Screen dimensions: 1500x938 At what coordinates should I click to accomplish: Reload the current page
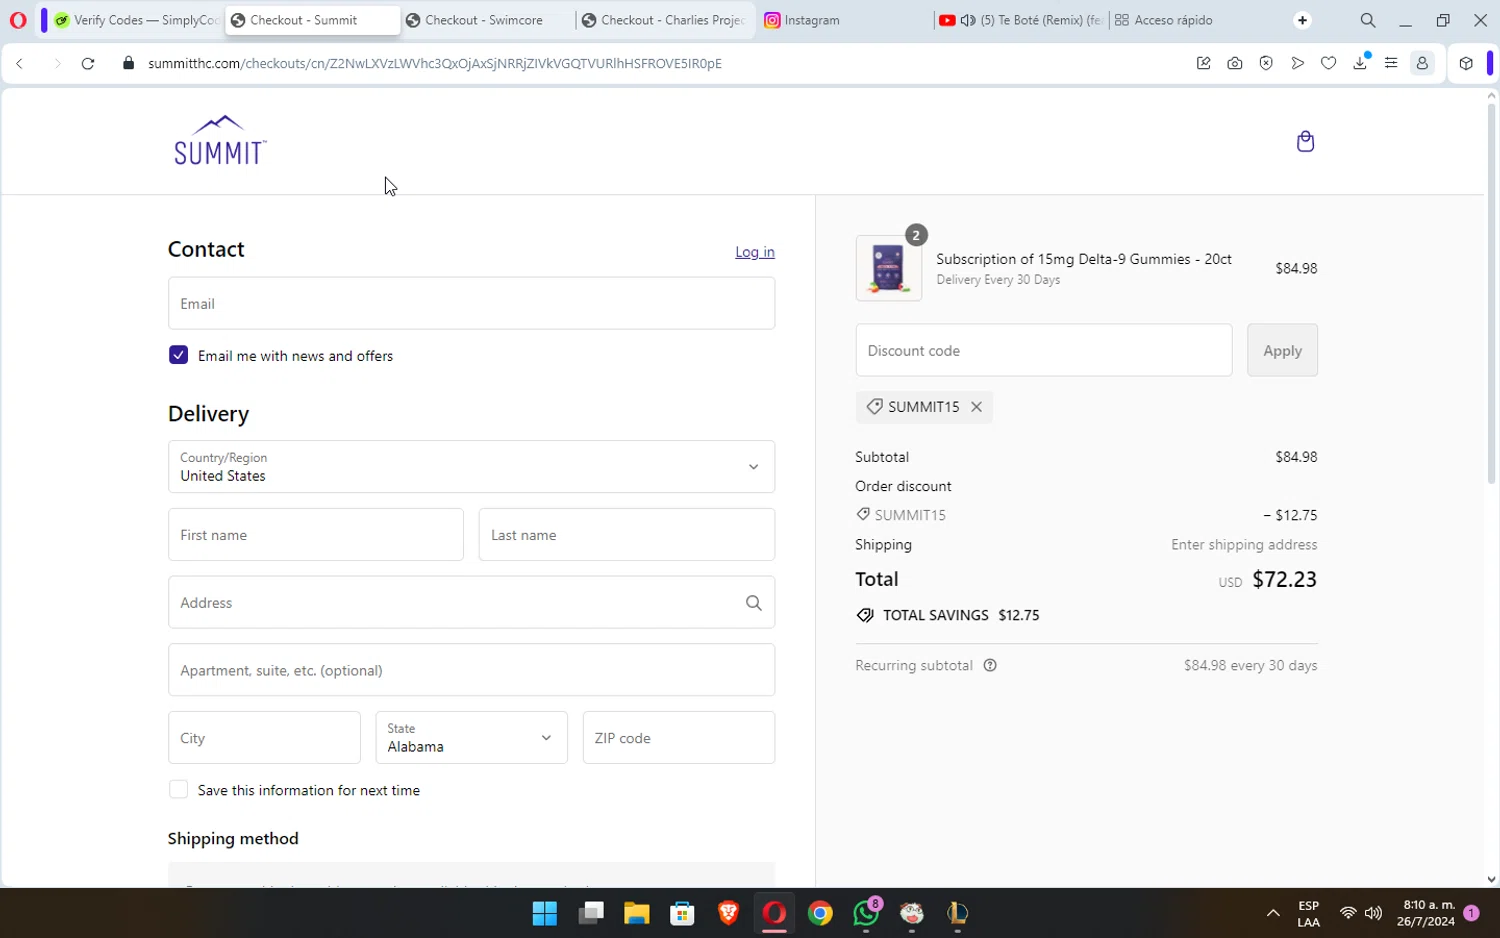pyautogui.click(x=88, y=63)
